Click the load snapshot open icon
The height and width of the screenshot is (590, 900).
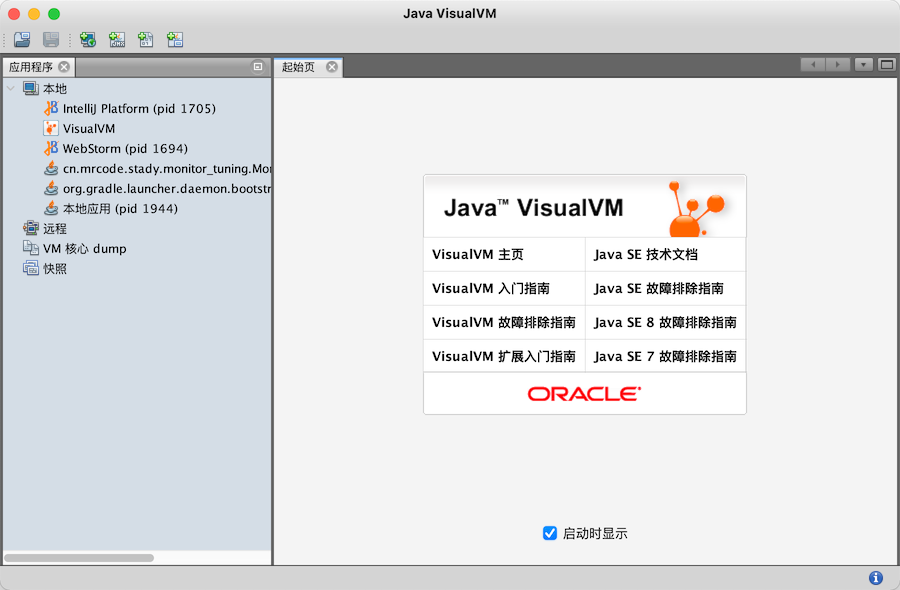pyautogui.click(x=20, y=39)
